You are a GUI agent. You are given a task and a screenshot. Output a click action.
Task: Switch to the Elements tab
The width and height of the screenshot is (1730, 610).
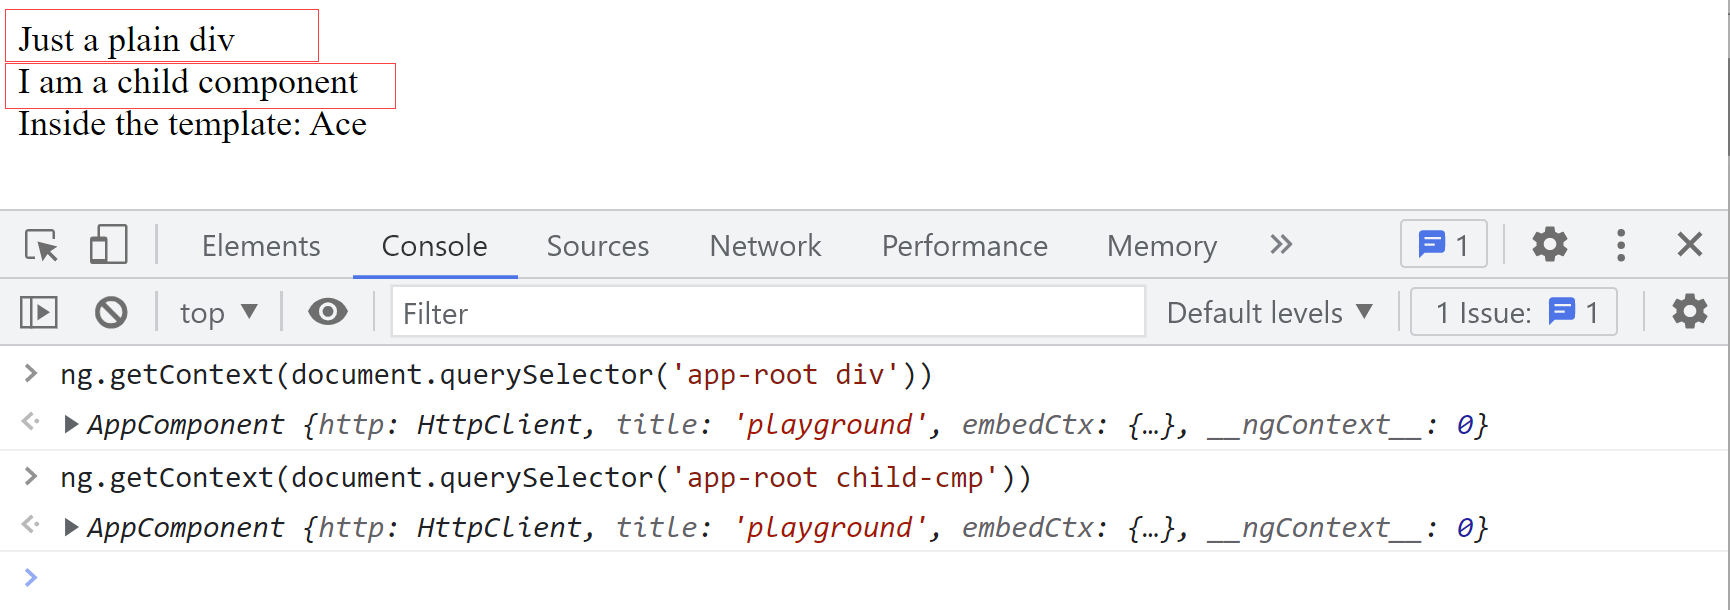coord(261,246)
